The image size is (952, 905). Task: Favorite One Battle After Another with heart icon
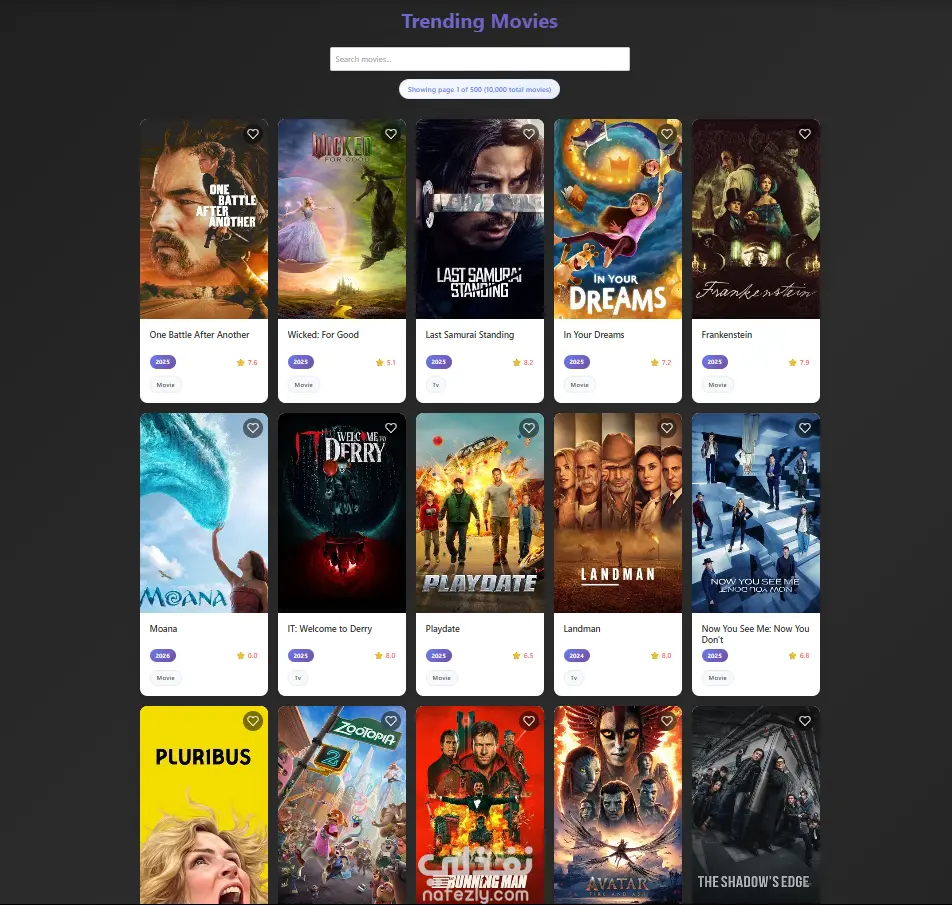tap(253, 134)
